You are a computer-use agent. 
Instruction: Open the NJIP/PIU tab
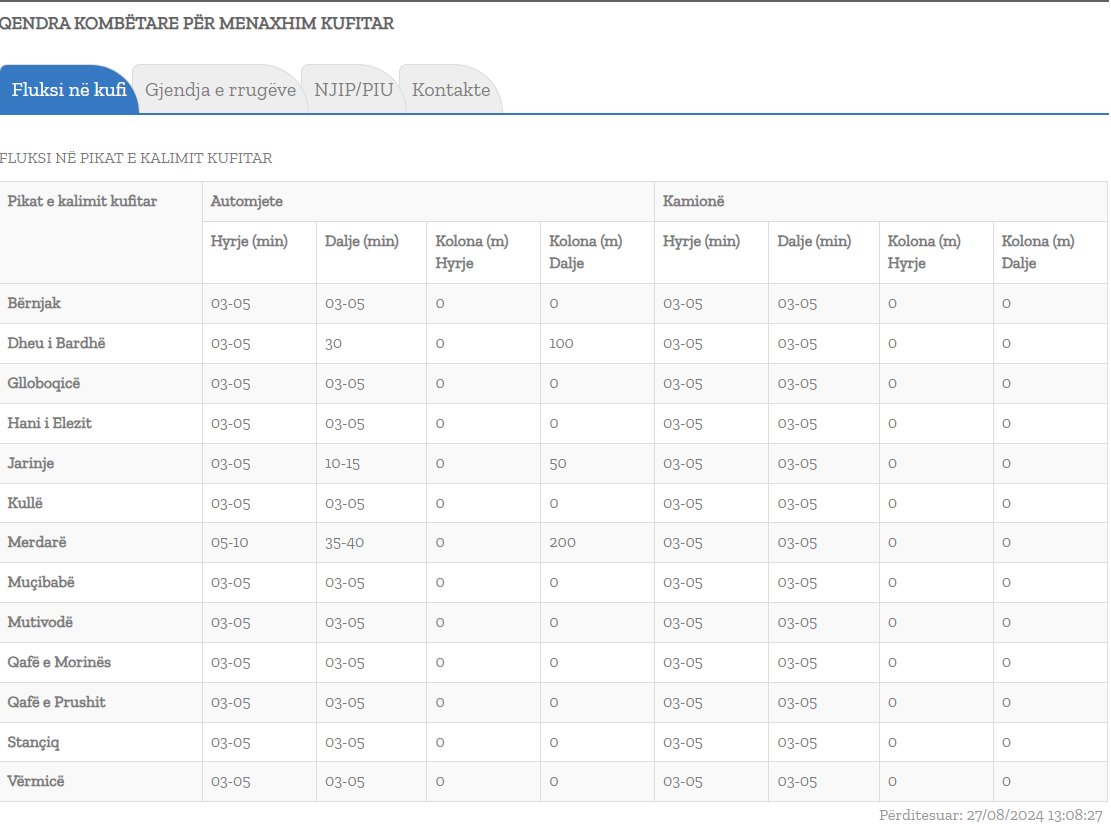click(x=354, y=90)
